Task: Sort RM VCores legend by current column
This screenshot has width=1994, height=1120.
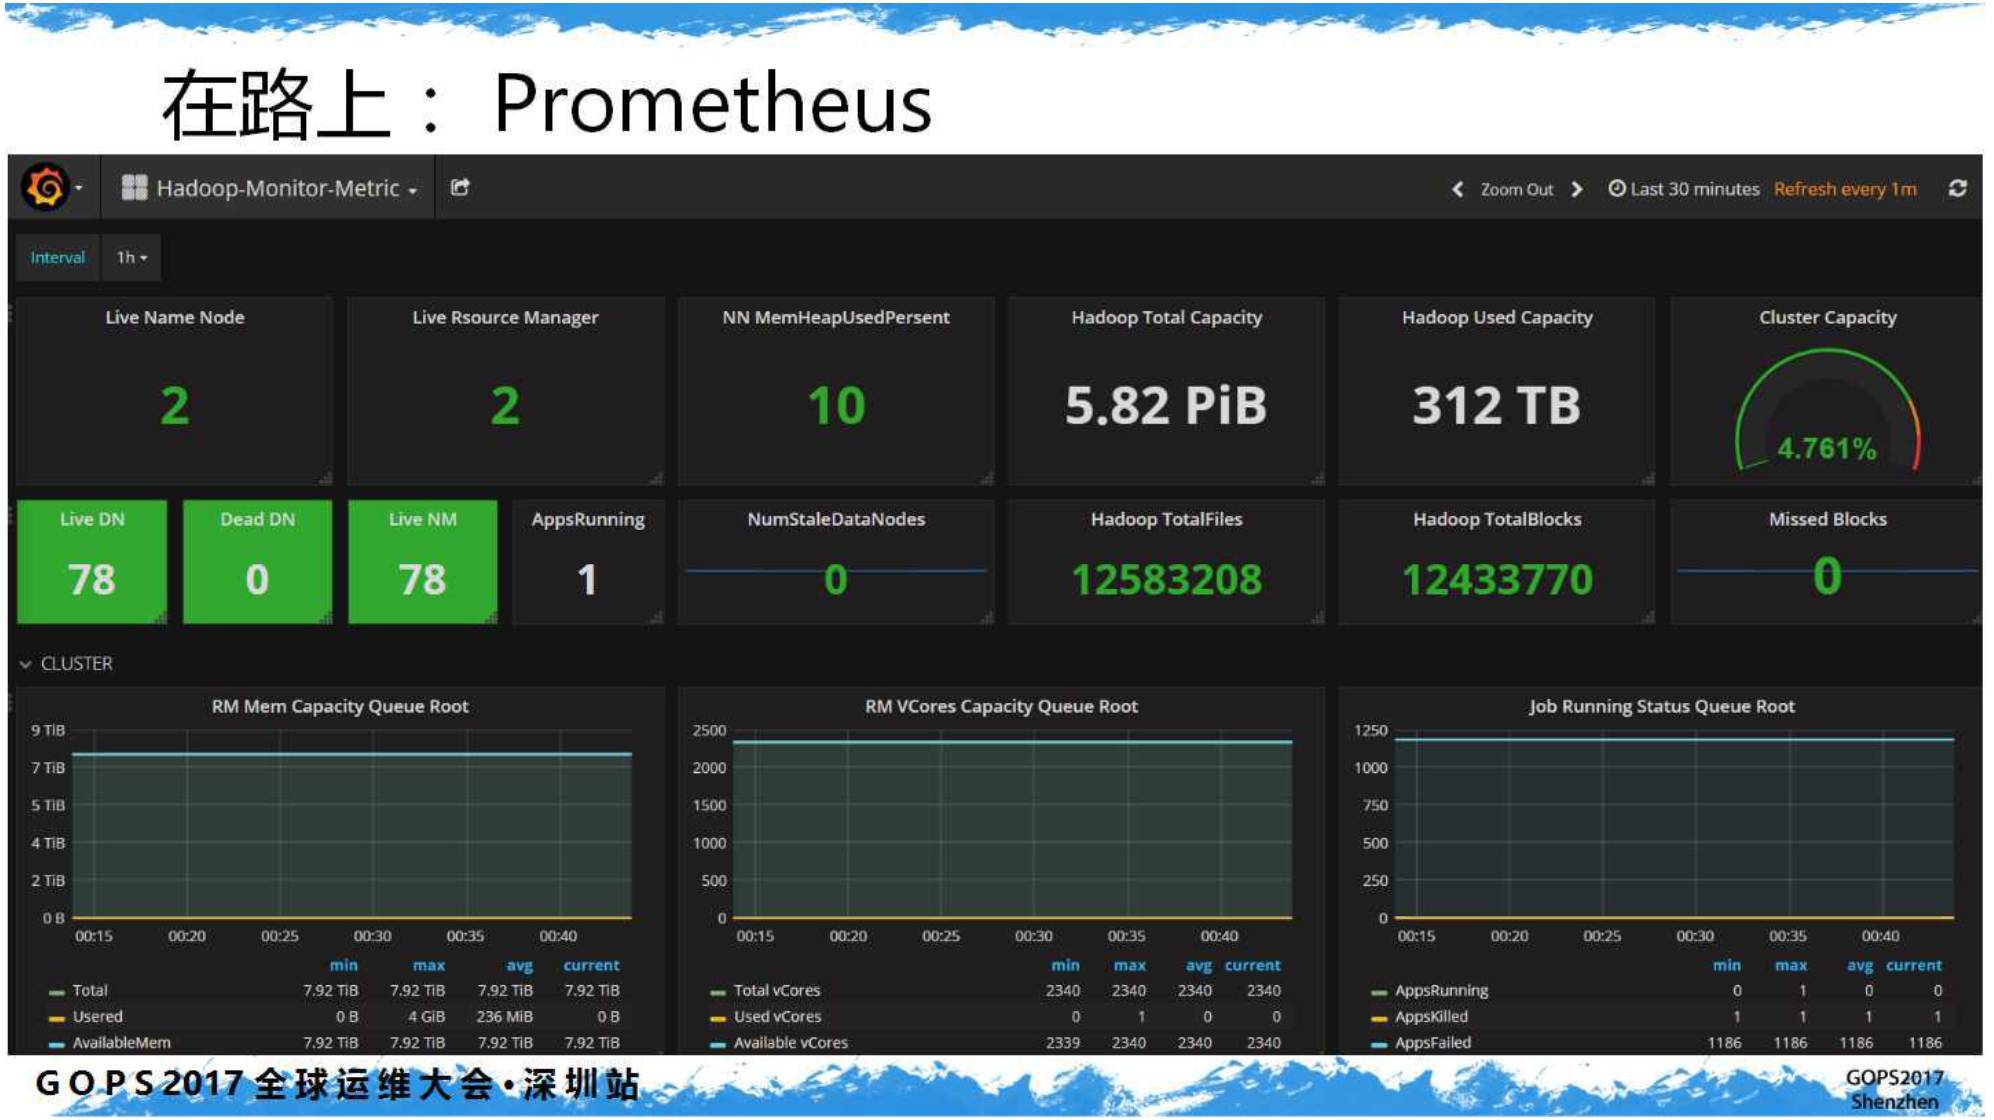Action: [x=1252, y=965]
